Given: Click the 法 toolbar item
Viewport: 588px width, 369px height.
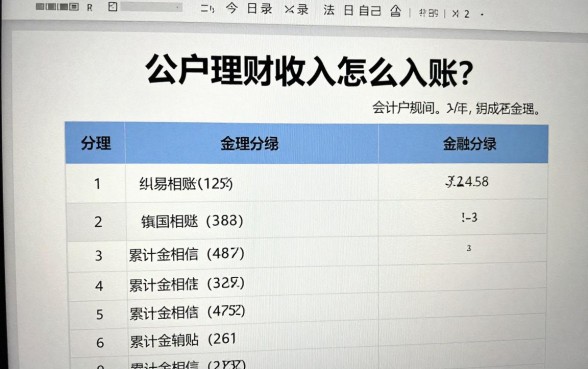Looking at the screenshot, I should click(x=329, y=10).
